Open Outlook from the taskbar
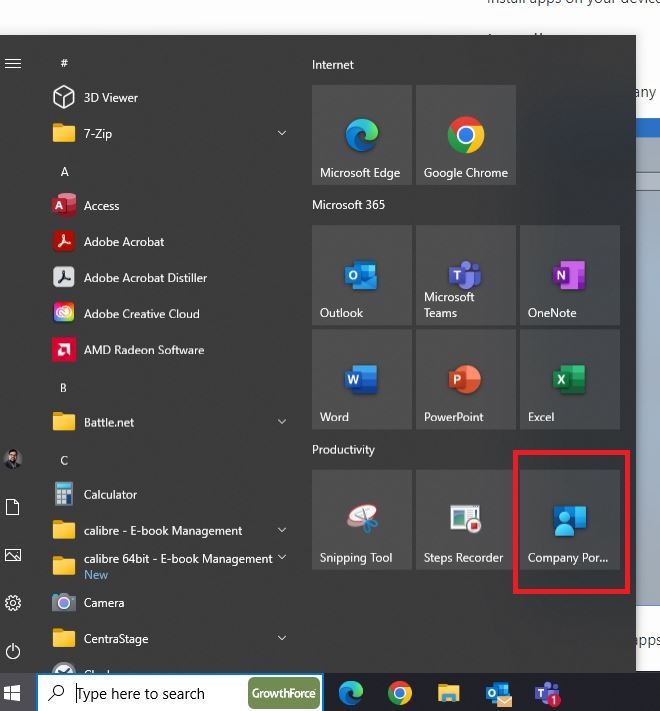660x711 pixels. 498,694
